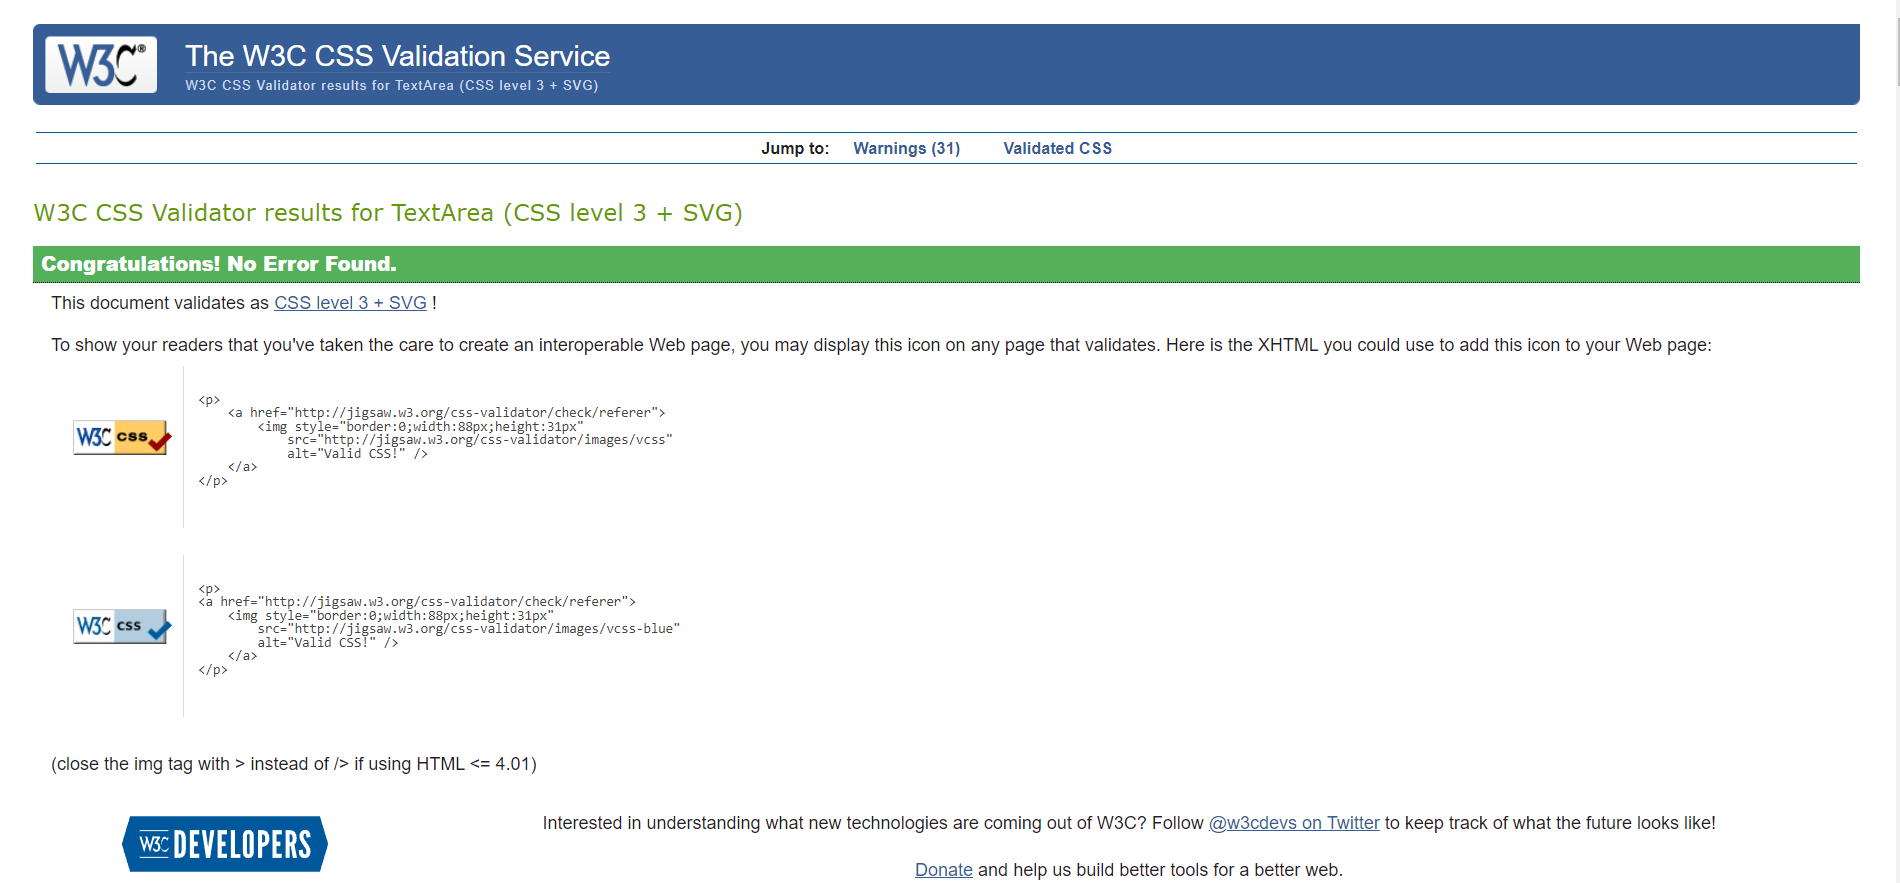Jump to Warnings (31)
The height and width of the screenshot is (883, 1900).
[x=906, y=148]
